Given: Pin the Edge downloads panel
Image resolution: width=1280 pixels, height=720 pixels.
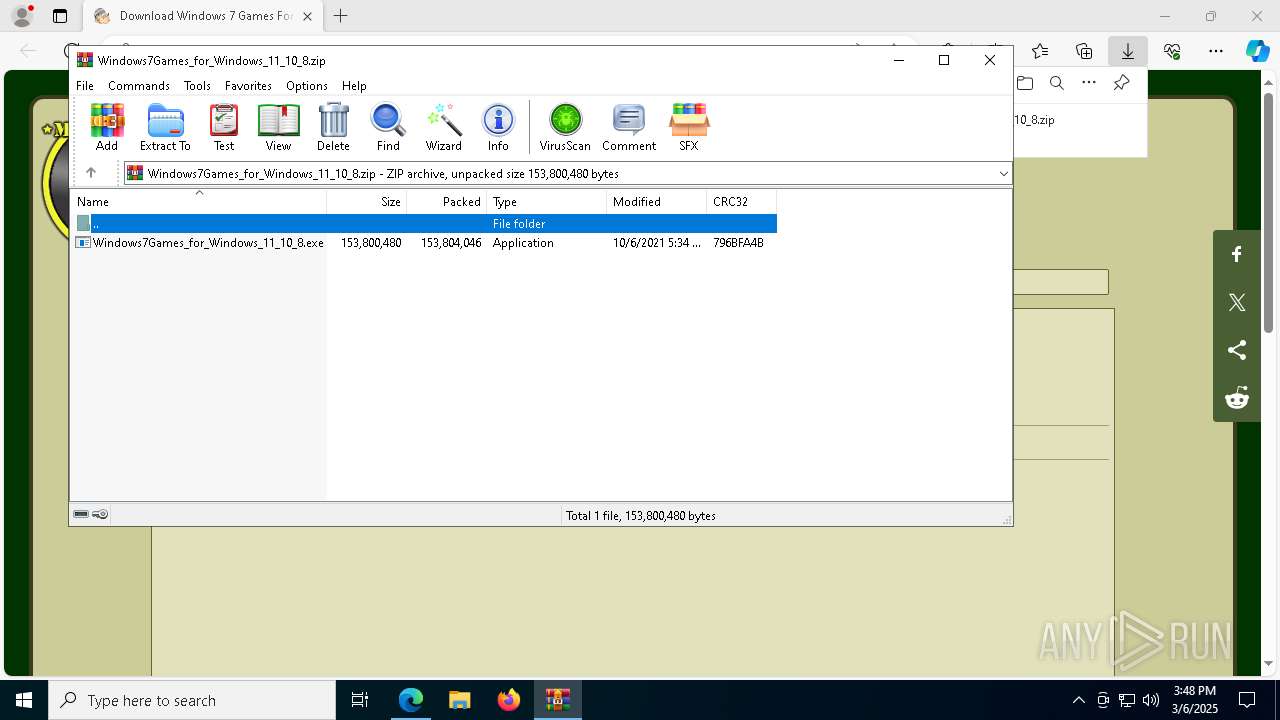Looking at the screenshot, I should click(1122, 83).
